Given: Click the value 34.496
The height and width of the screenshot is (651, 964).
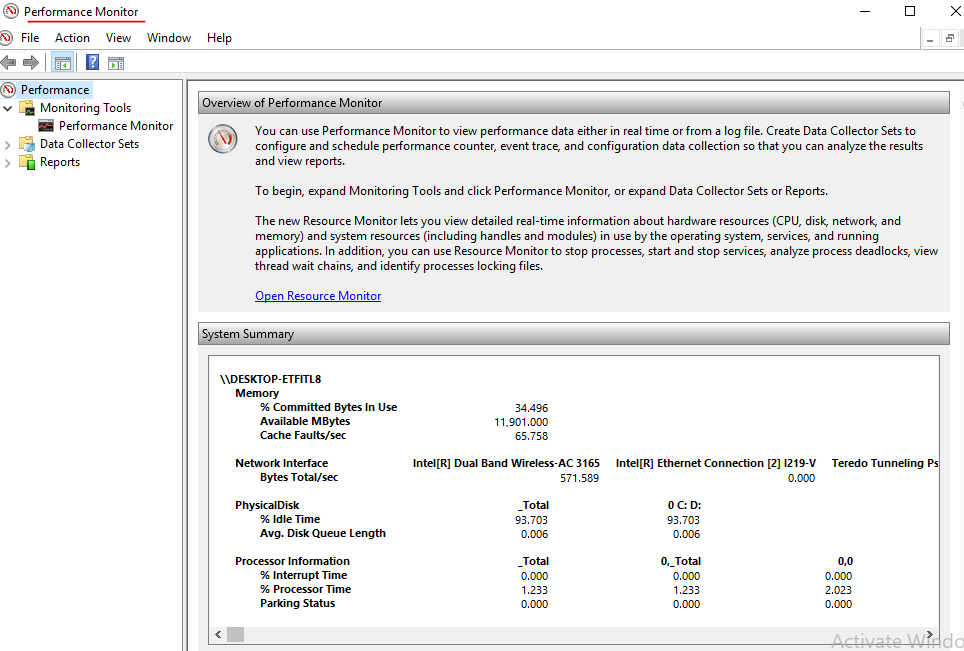Looking at the screenshot, I should pyautogui.click(x=531, y=408).
